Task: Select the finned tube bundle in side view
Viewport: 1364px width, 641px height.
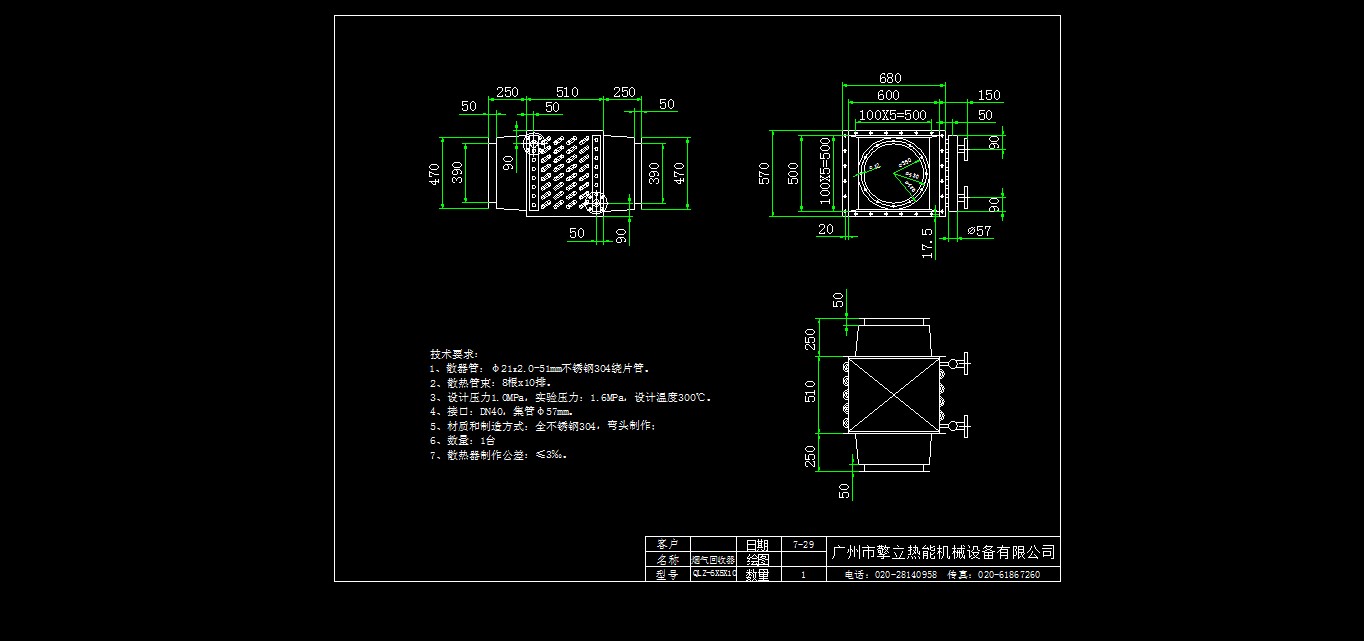Action: click(x=565, y=173)
